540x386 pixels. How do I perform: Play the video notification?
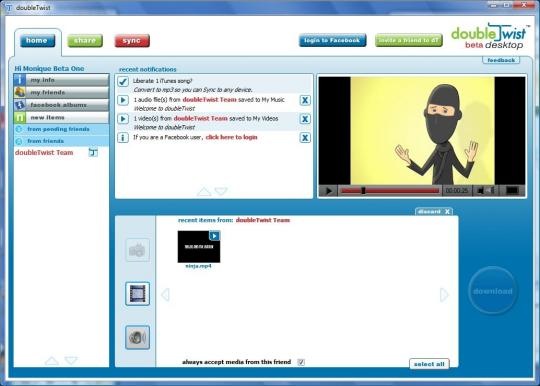tap(123, 119)
